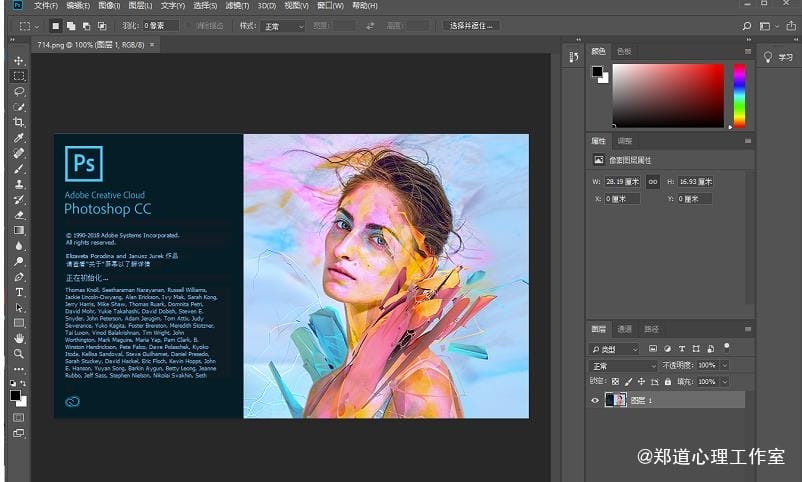Toggle lock image pixels brush icon
Image resolution: width=802 pixels, height=482 pixels.
point(628,382)
